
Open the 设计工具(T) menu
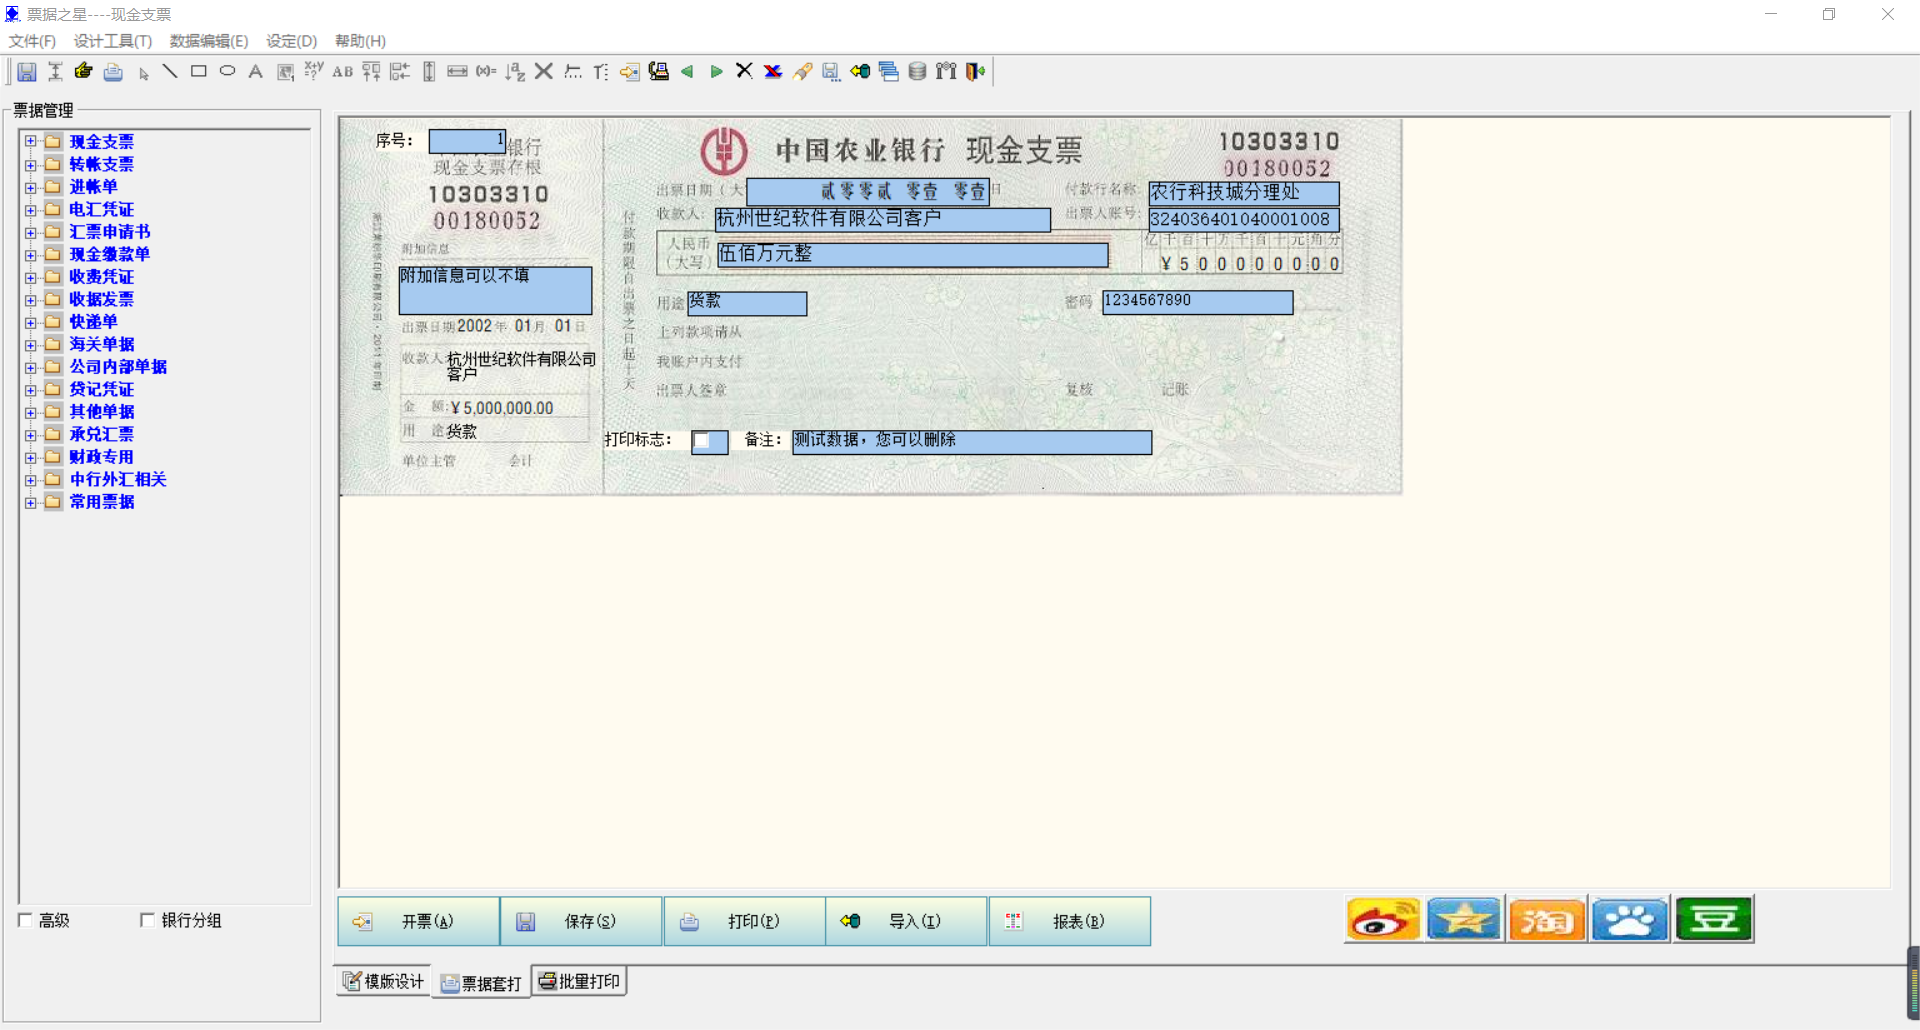click(x=113, y=41)
